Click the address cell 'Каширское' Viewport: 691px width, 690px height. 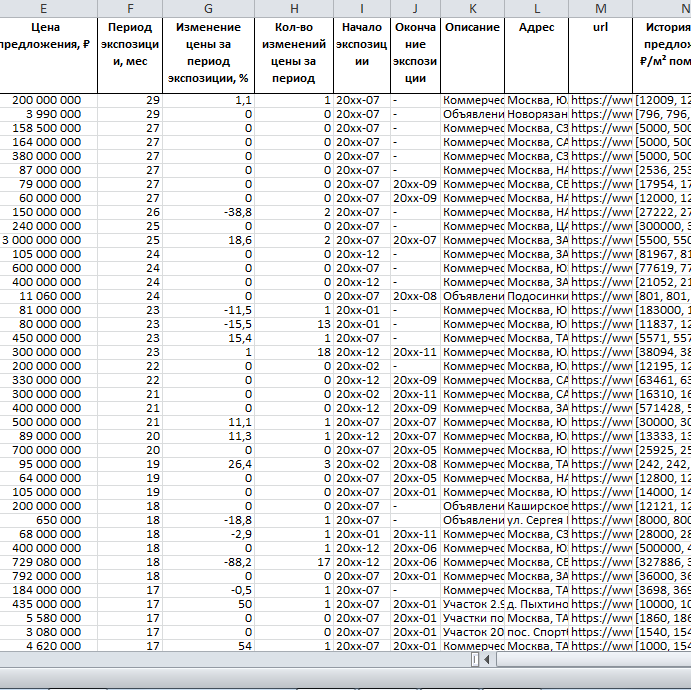point(536,506)
